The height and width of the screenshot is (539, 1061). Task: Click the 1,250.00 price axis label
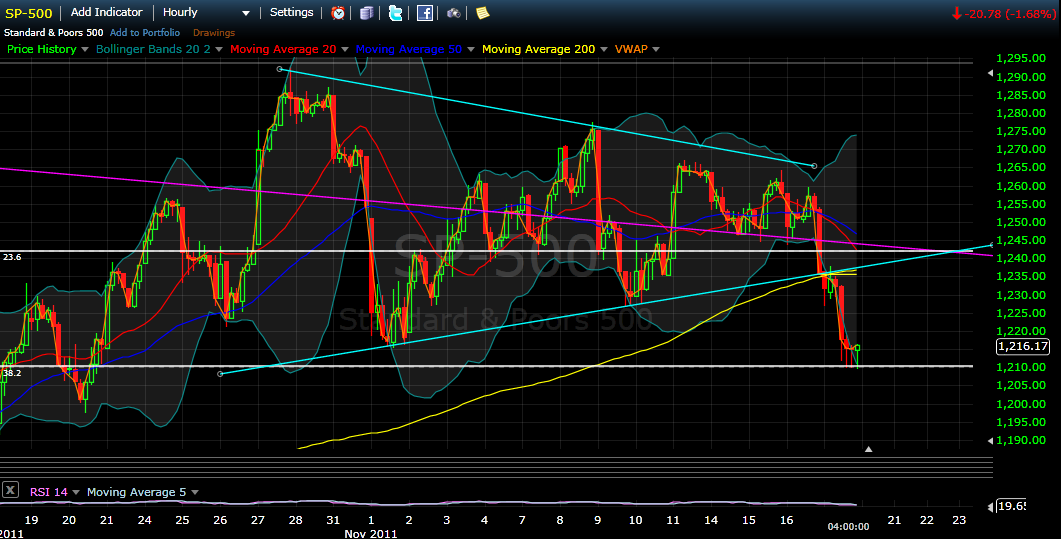[1021, 222]
